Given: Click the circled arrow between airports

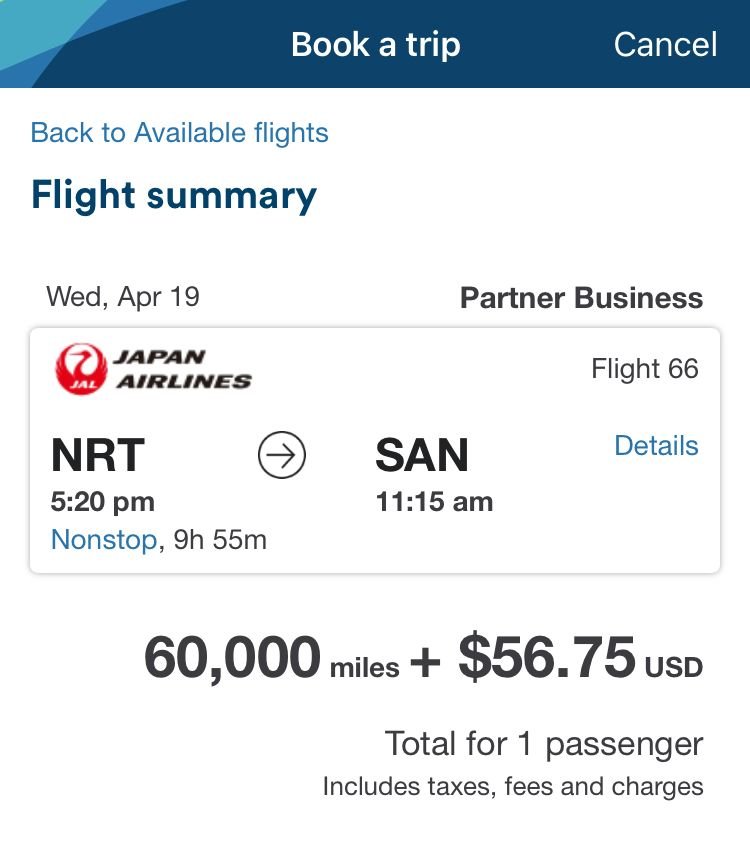Looking at the screenshot, I should point(282,456).
